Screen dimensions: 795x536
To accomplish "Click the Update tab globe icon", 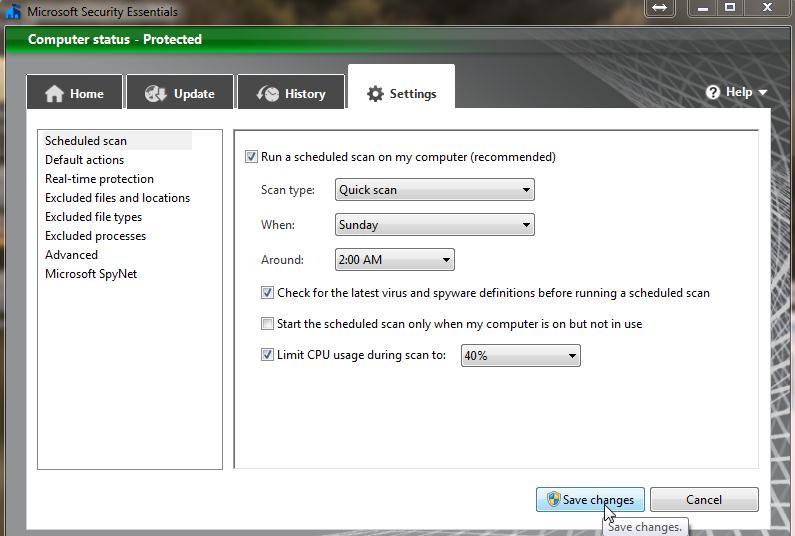I will tap(155, 94).
